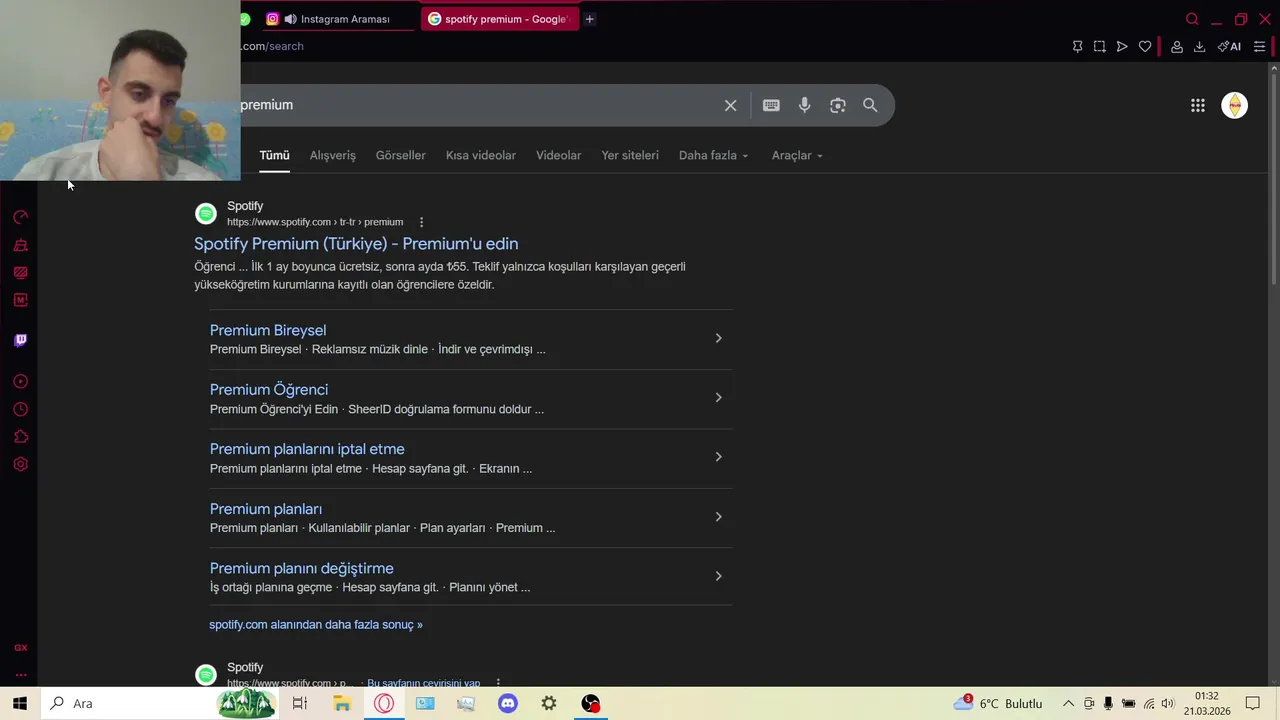
Task: Open the on-screen keyboard input tool
Action: [771, 105]
